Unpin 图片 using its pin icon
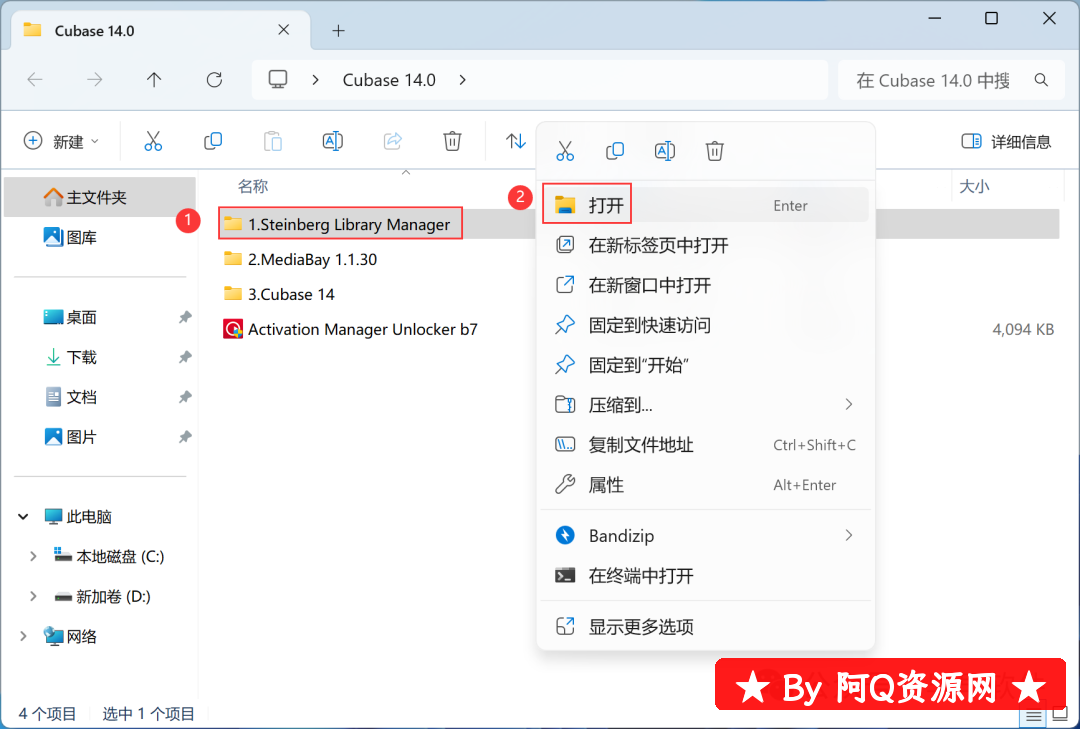 pos(185,437)
